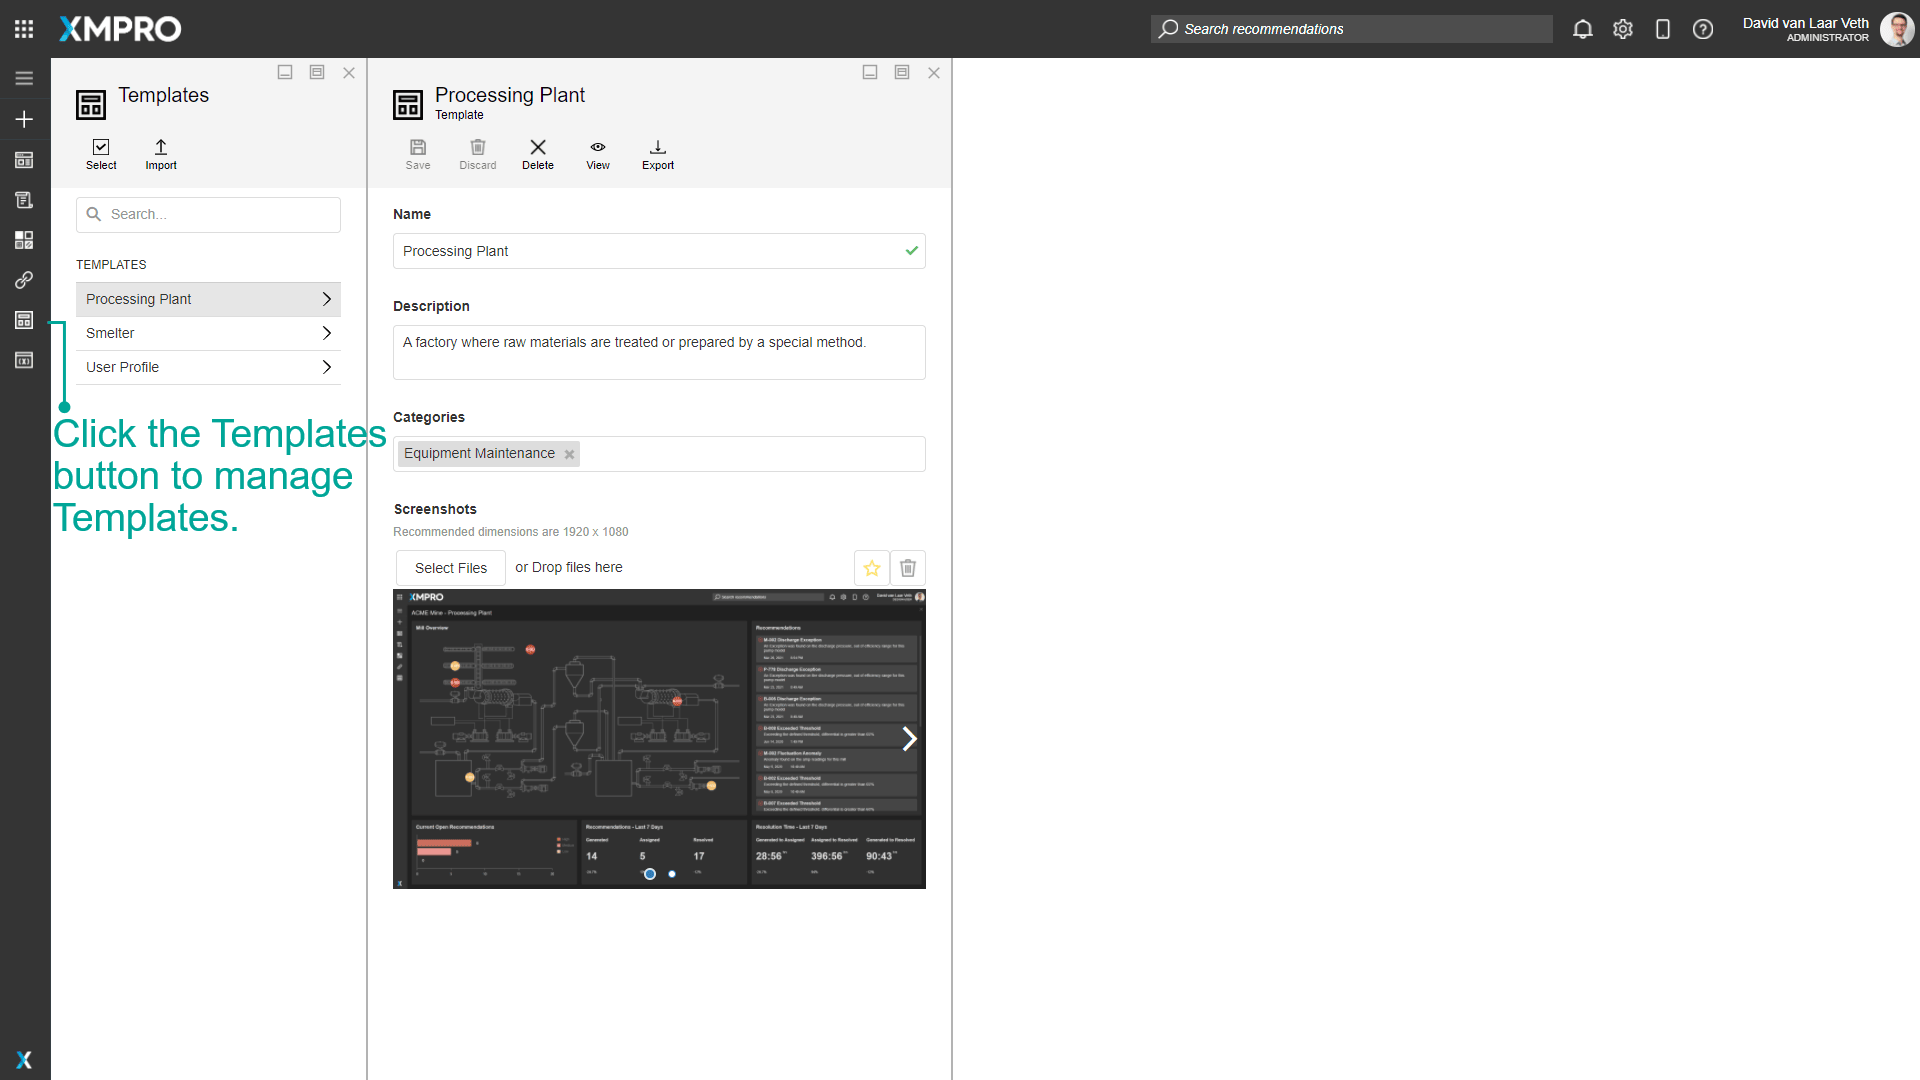Open the settings gear icon
This screenshot has height=1080, width=1920.
[1623, 29]
